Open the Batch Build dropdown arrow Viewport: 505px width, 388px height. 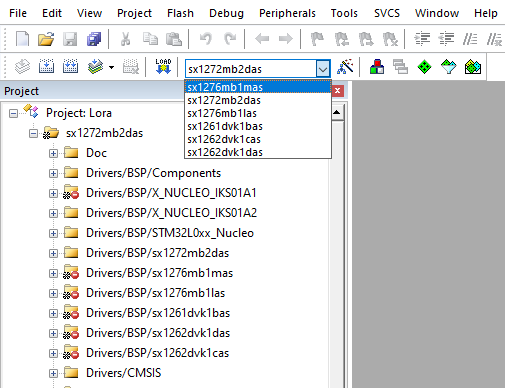pyautogui.click(x=111, y=67)
